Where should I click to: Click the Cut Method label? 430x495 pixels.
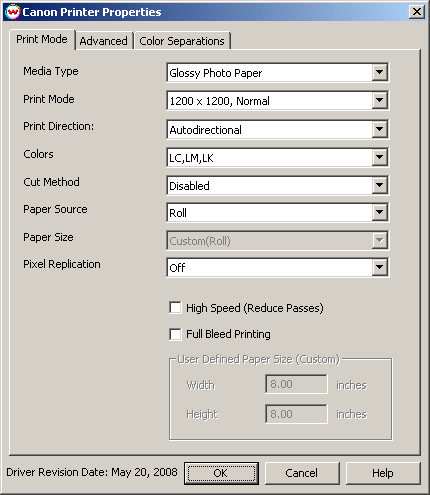51,182
